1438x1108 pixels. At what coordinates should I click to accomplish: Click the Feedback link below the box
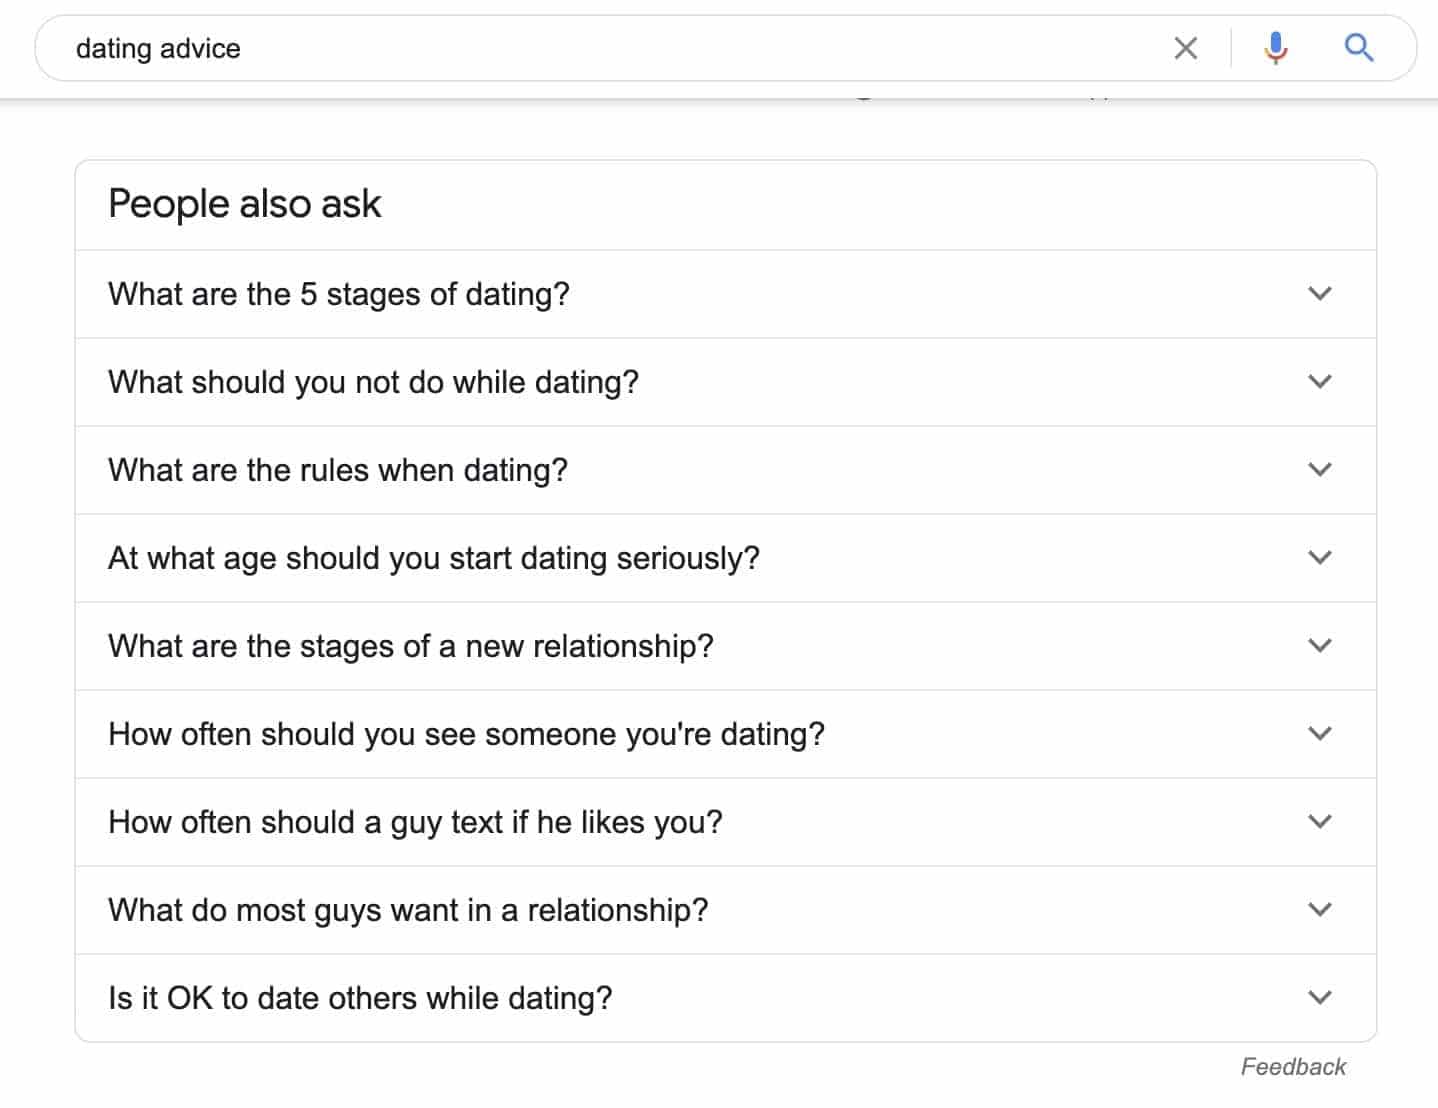pos(1293,1067)
